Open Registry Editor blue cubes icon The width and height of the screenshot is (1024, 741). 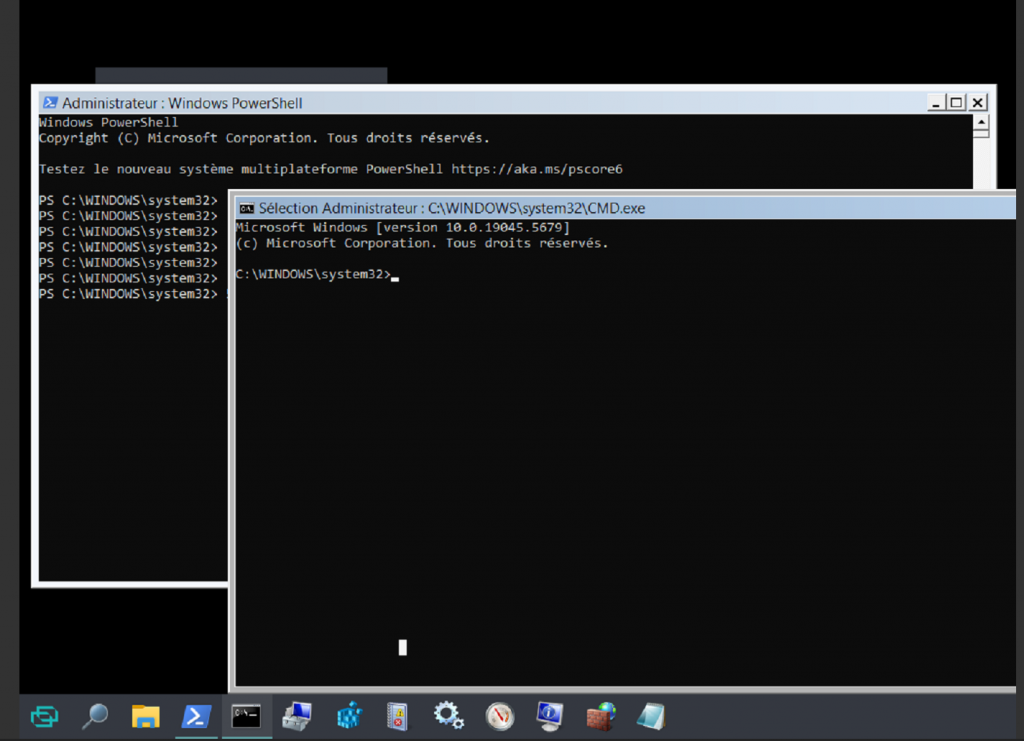point(349,716)
